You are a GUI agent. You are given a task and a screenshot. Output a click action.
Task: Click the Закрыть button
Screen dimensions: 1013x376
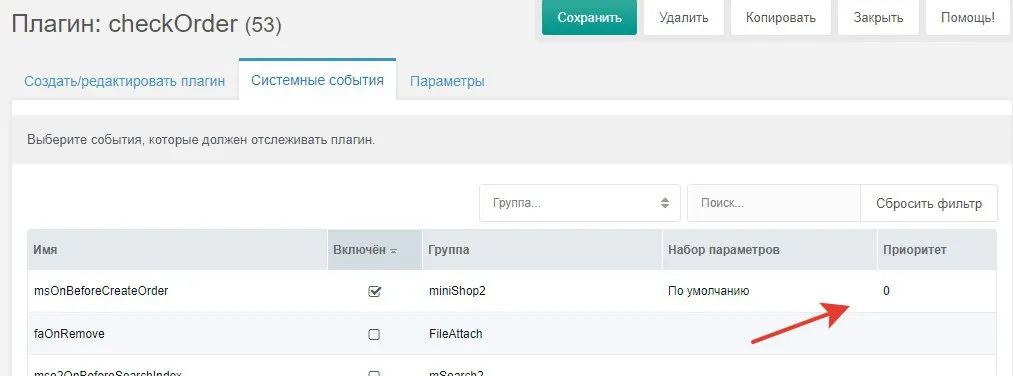point(878,17)
